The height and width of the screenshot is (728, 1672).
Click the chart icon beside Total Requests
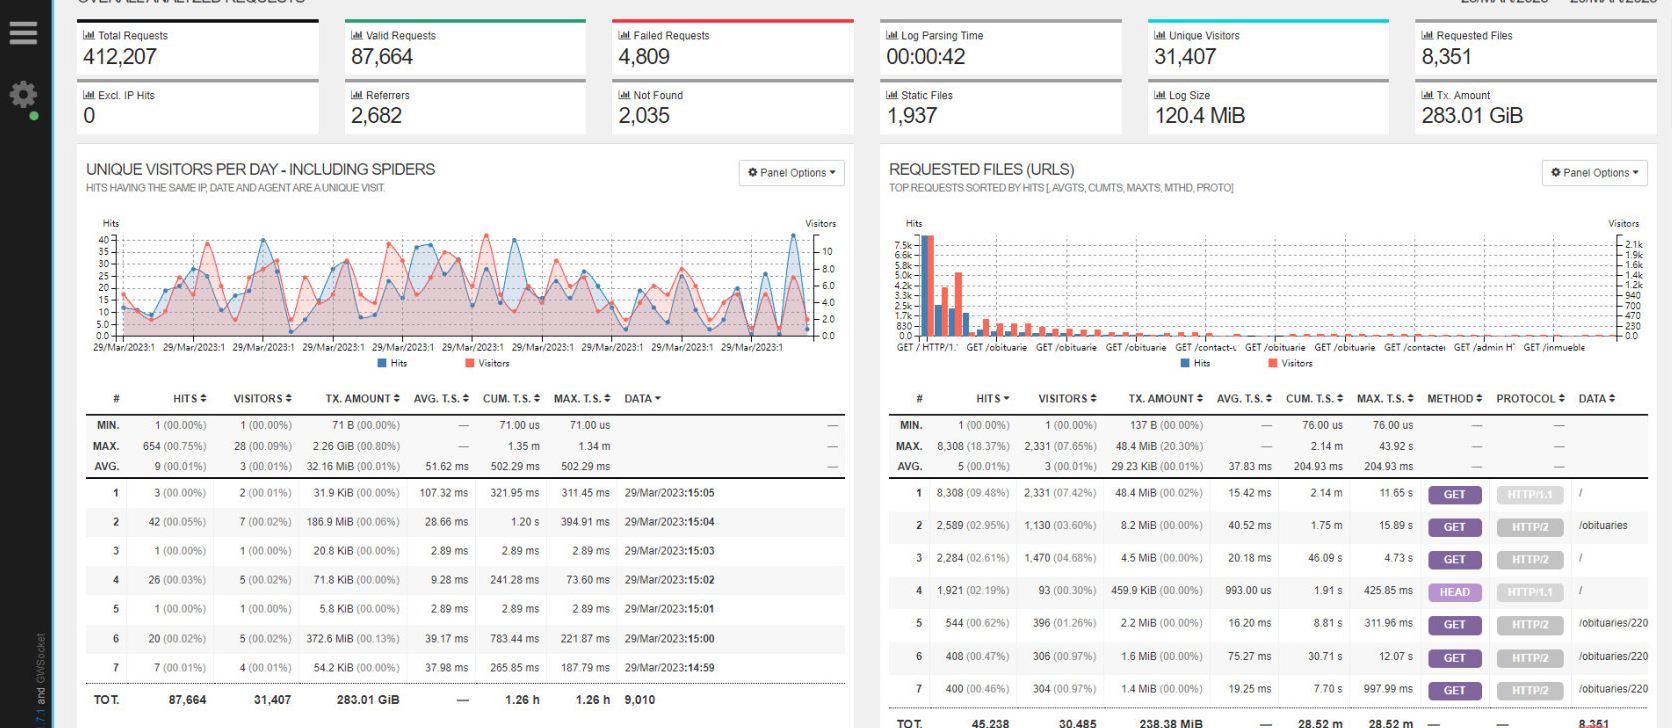[89, 35]
